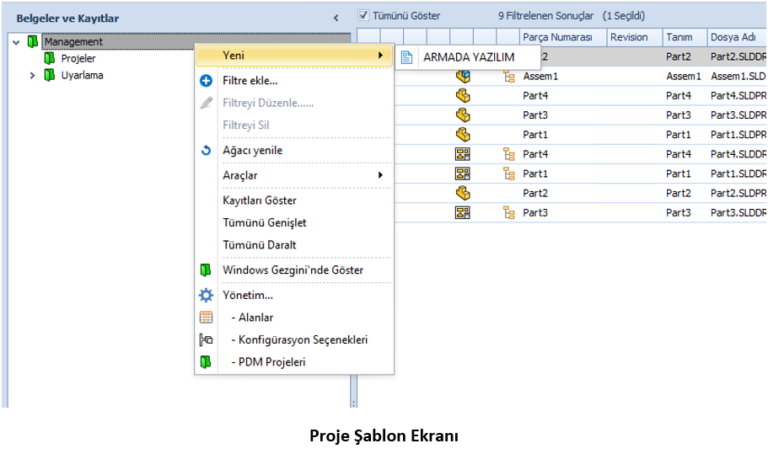Uncheck the Tümünü Göster checkbox
Image resolution: width=768 pixels, height=454 pixels.
pyautogui.click(x=363, y=16)
